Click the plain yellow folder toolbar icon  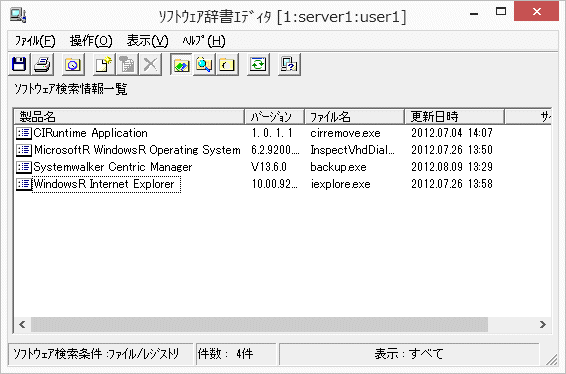(x=227, y=65)
